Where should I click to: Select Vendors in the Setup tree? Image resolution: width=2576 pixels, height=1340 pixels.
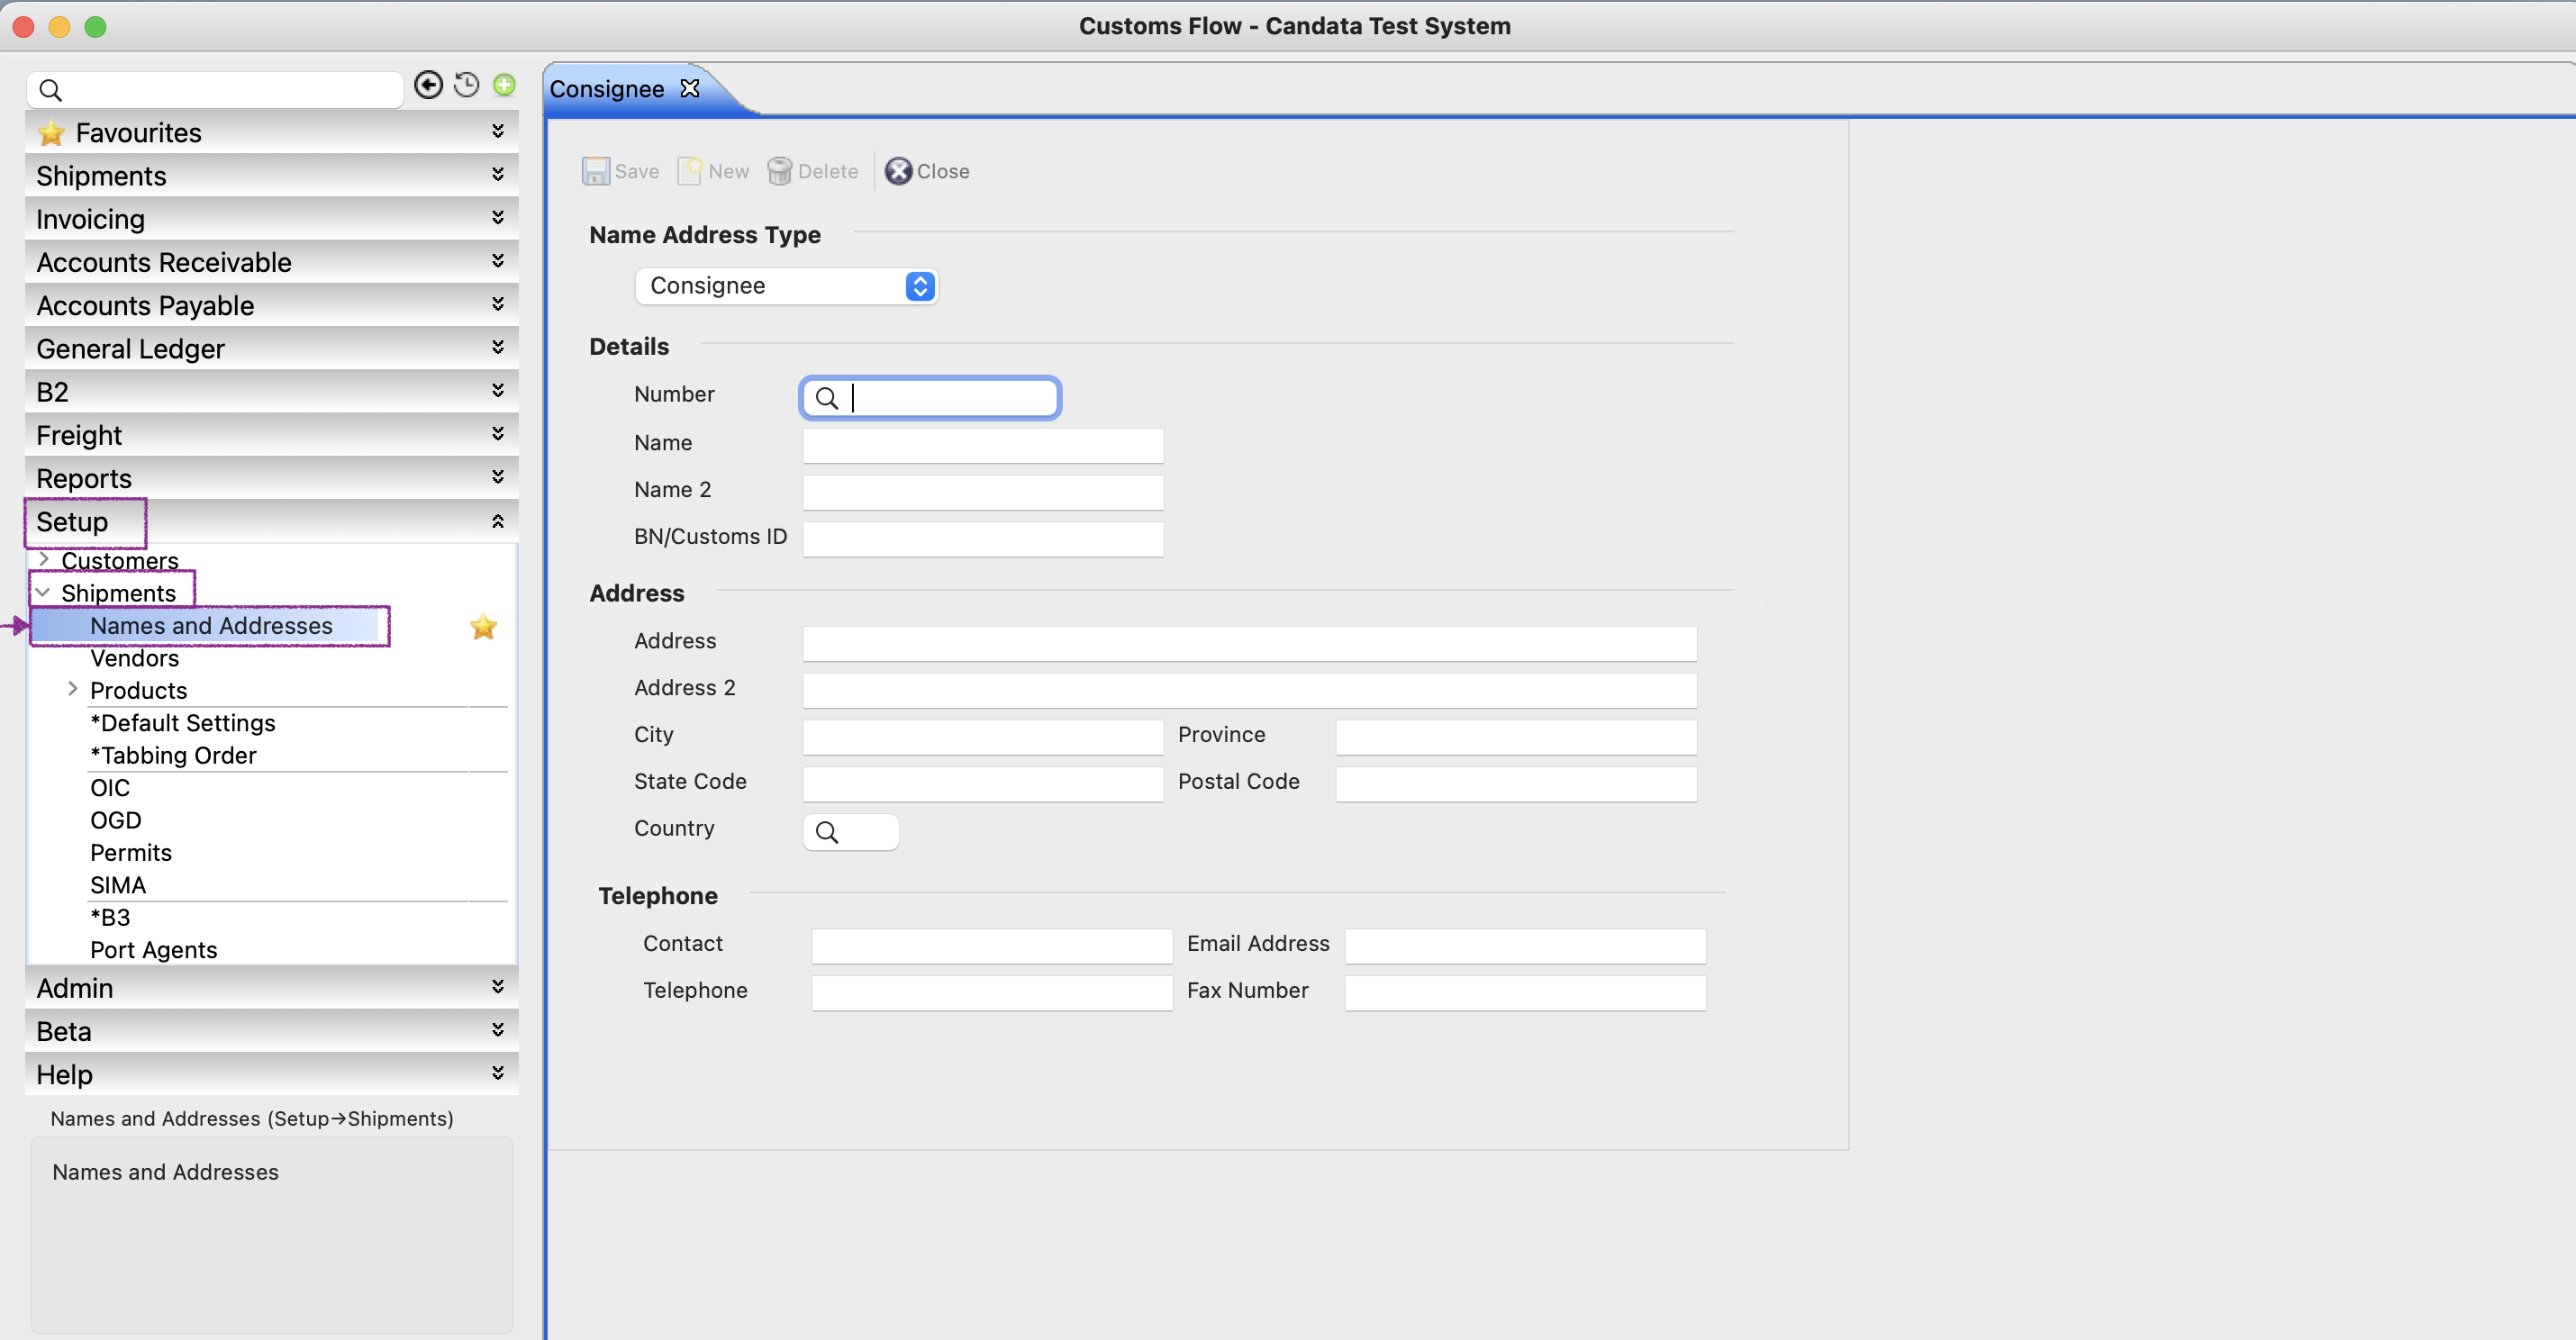(x=134, y=658)
